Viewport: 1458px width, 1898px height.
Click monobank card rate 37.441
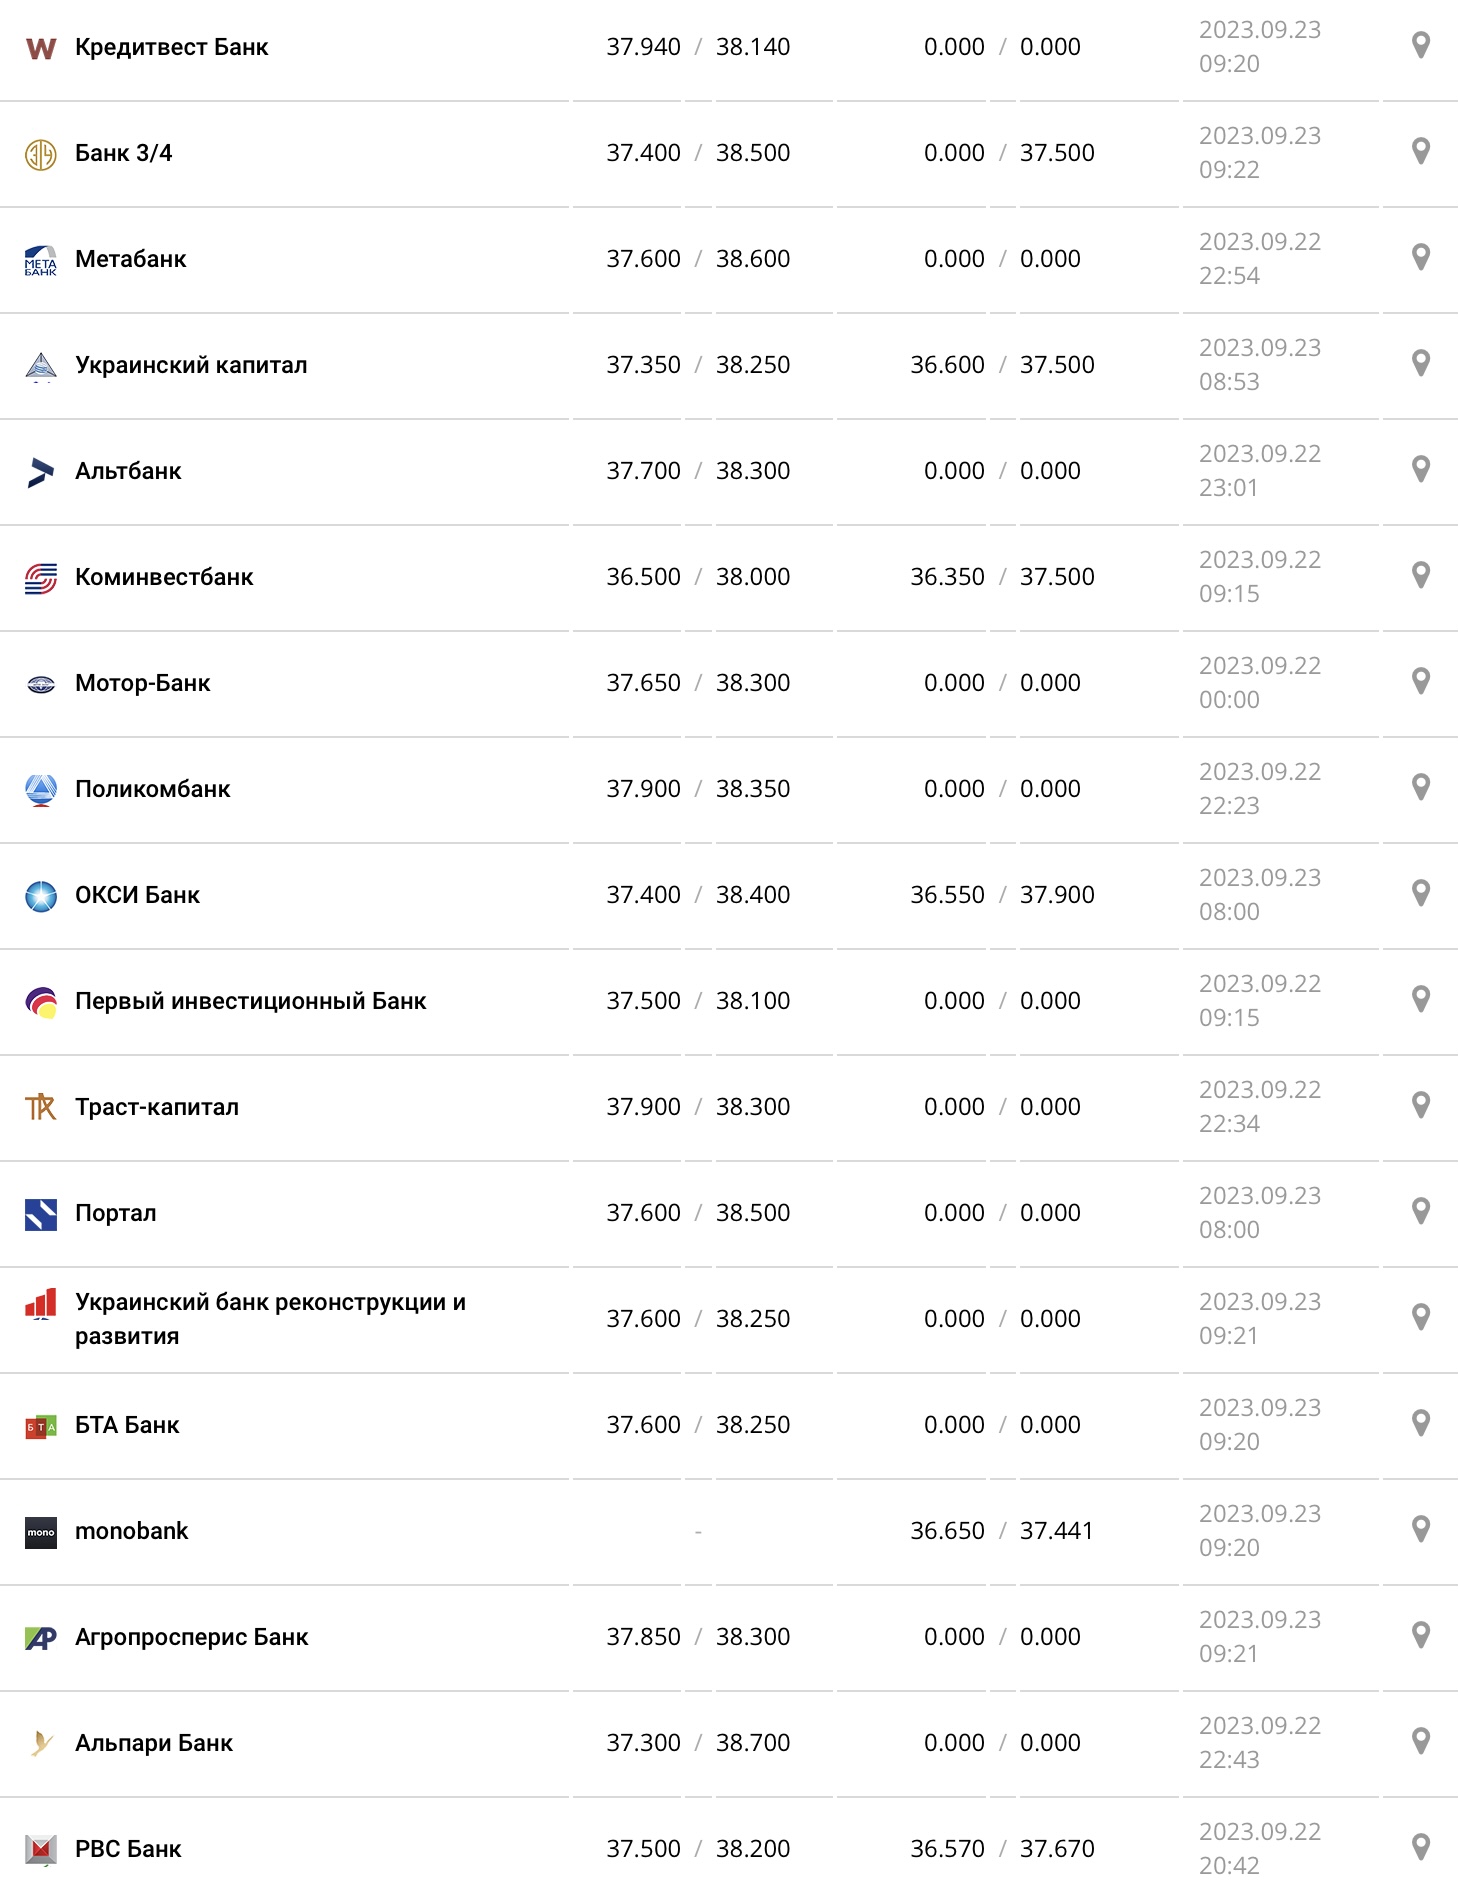[x=1056, y=1530]
